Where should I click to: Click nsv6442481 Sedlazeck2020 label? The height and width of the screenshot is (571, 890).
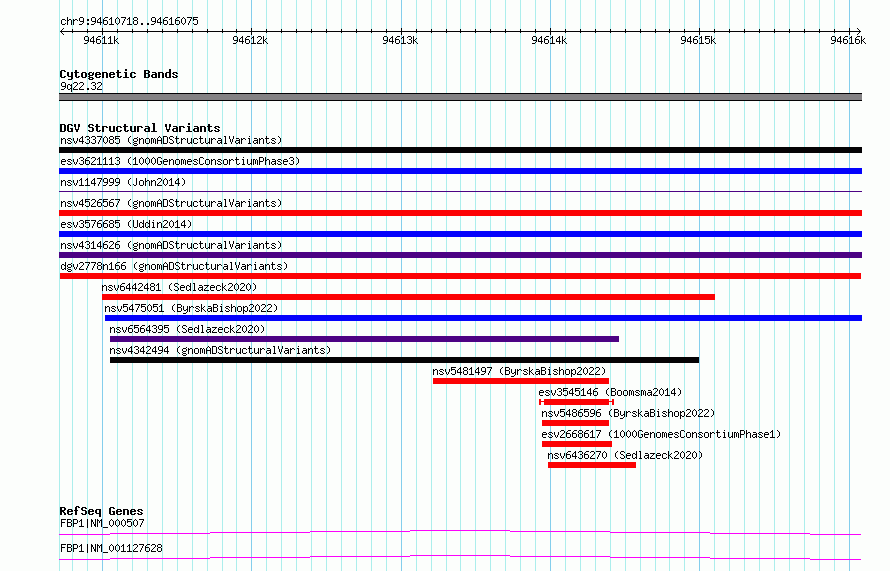[179, 287]
